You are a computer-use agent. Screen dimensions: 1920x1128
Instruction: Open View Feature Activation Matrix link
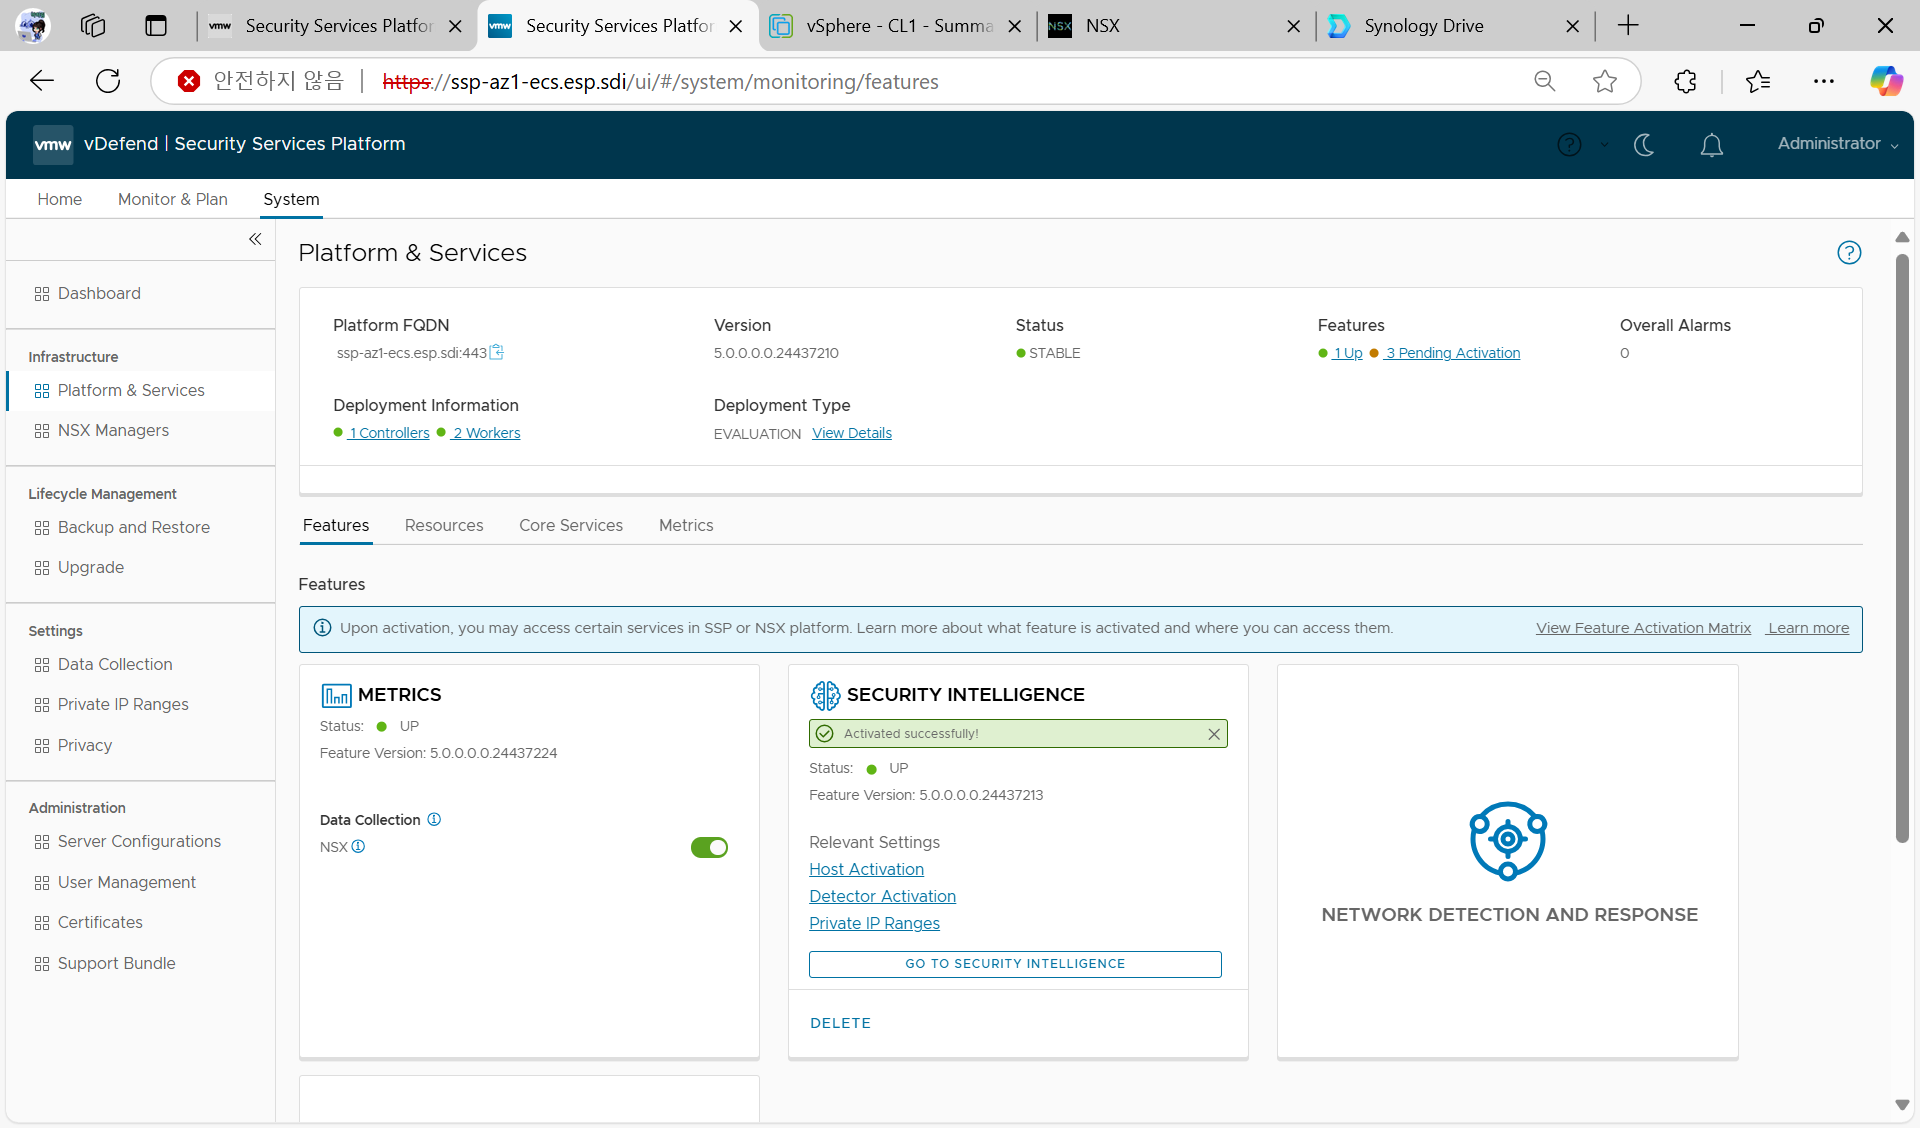(x=1643, y=628)
